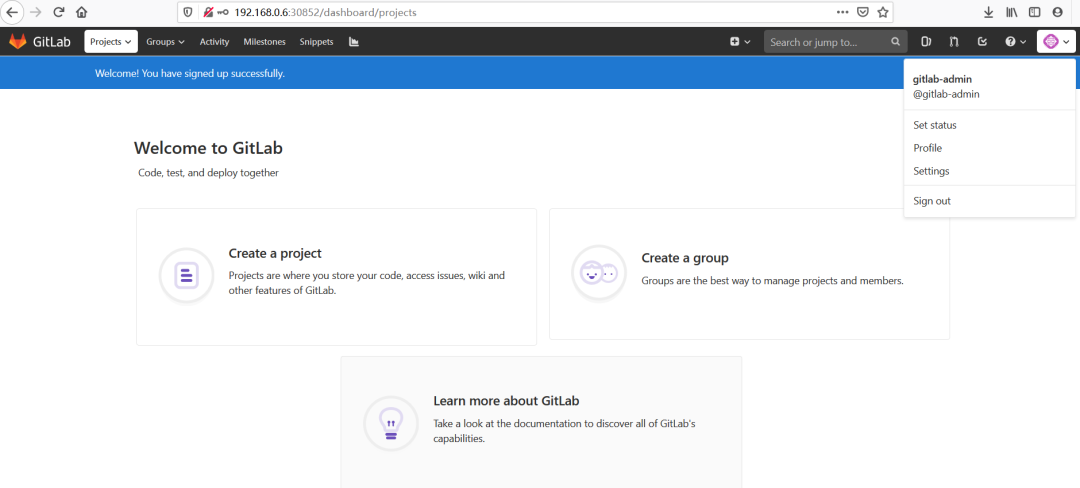Open the browser library icon

pos(1012,12)
